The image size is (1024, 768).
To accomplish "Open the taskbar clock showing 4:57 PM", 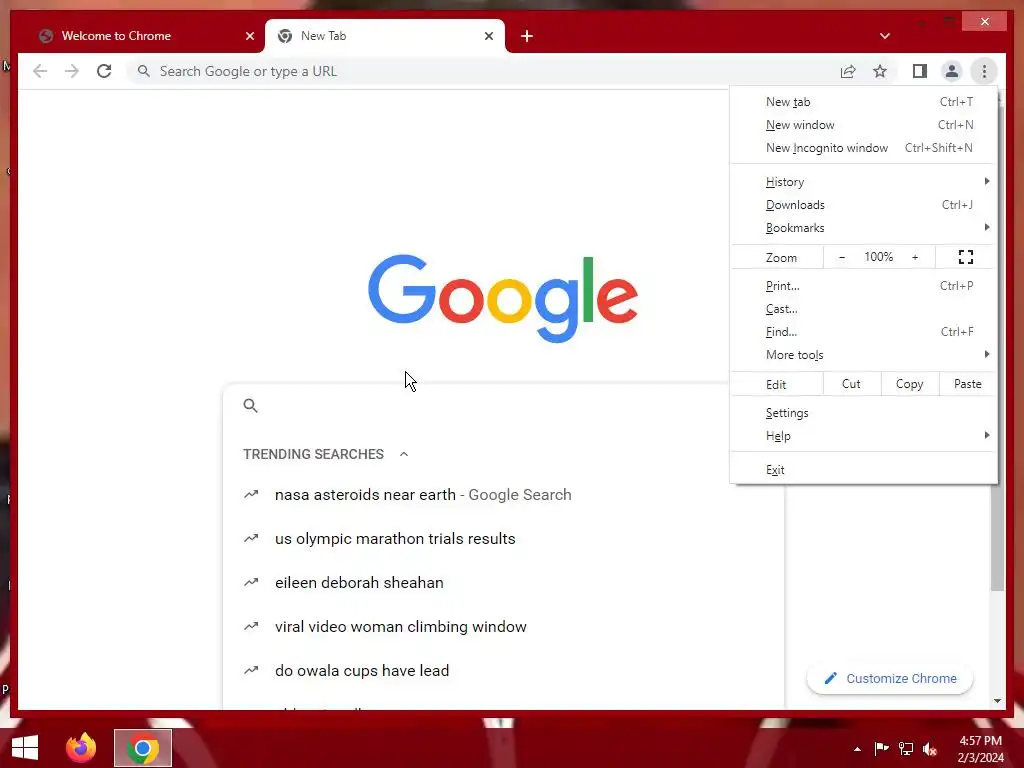I will click(980, 749).
